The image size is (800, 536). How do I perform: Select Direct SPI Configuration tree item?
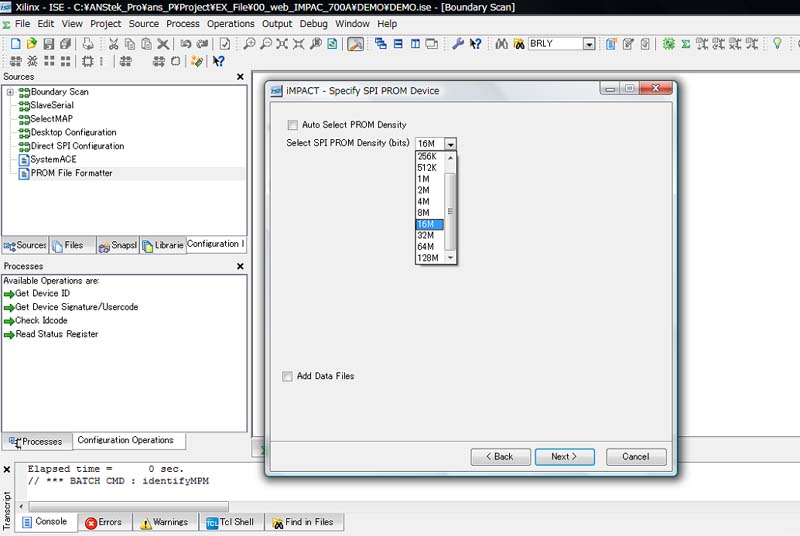click(78, 146)
